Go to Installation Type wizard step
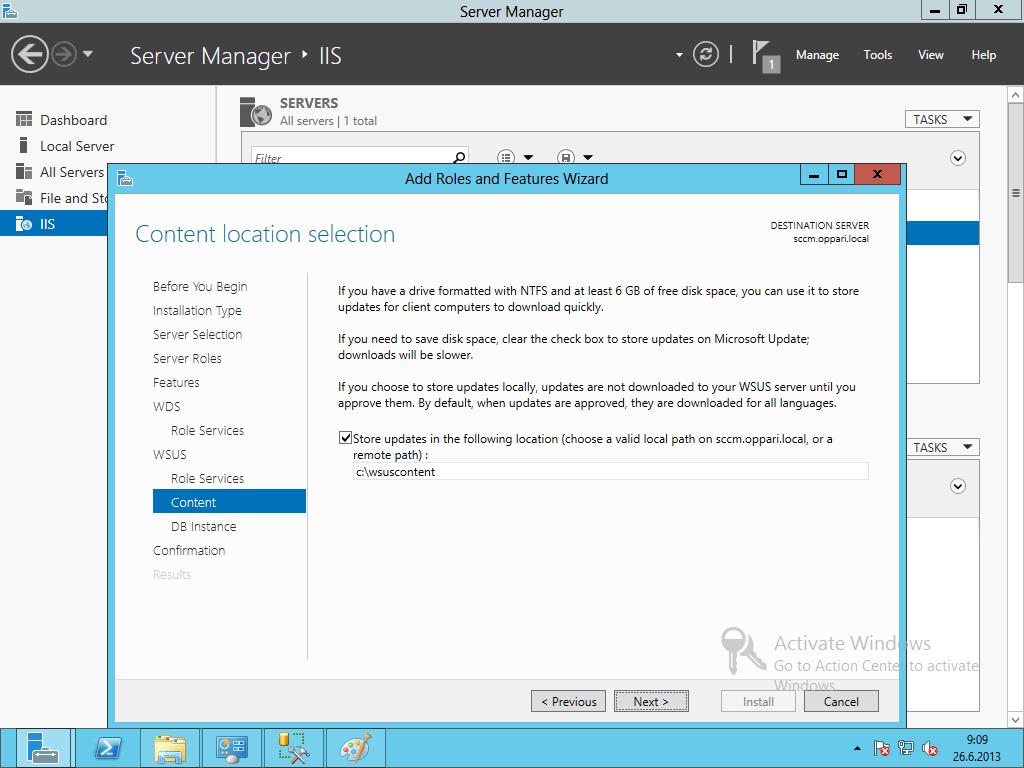Image resolution: width=1024 pixels, height=768 pixels. click(197, 311)
